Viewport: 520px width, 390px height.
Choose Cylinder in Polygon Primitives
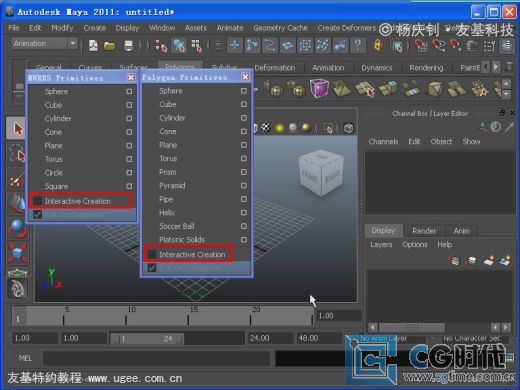(172, 118)
